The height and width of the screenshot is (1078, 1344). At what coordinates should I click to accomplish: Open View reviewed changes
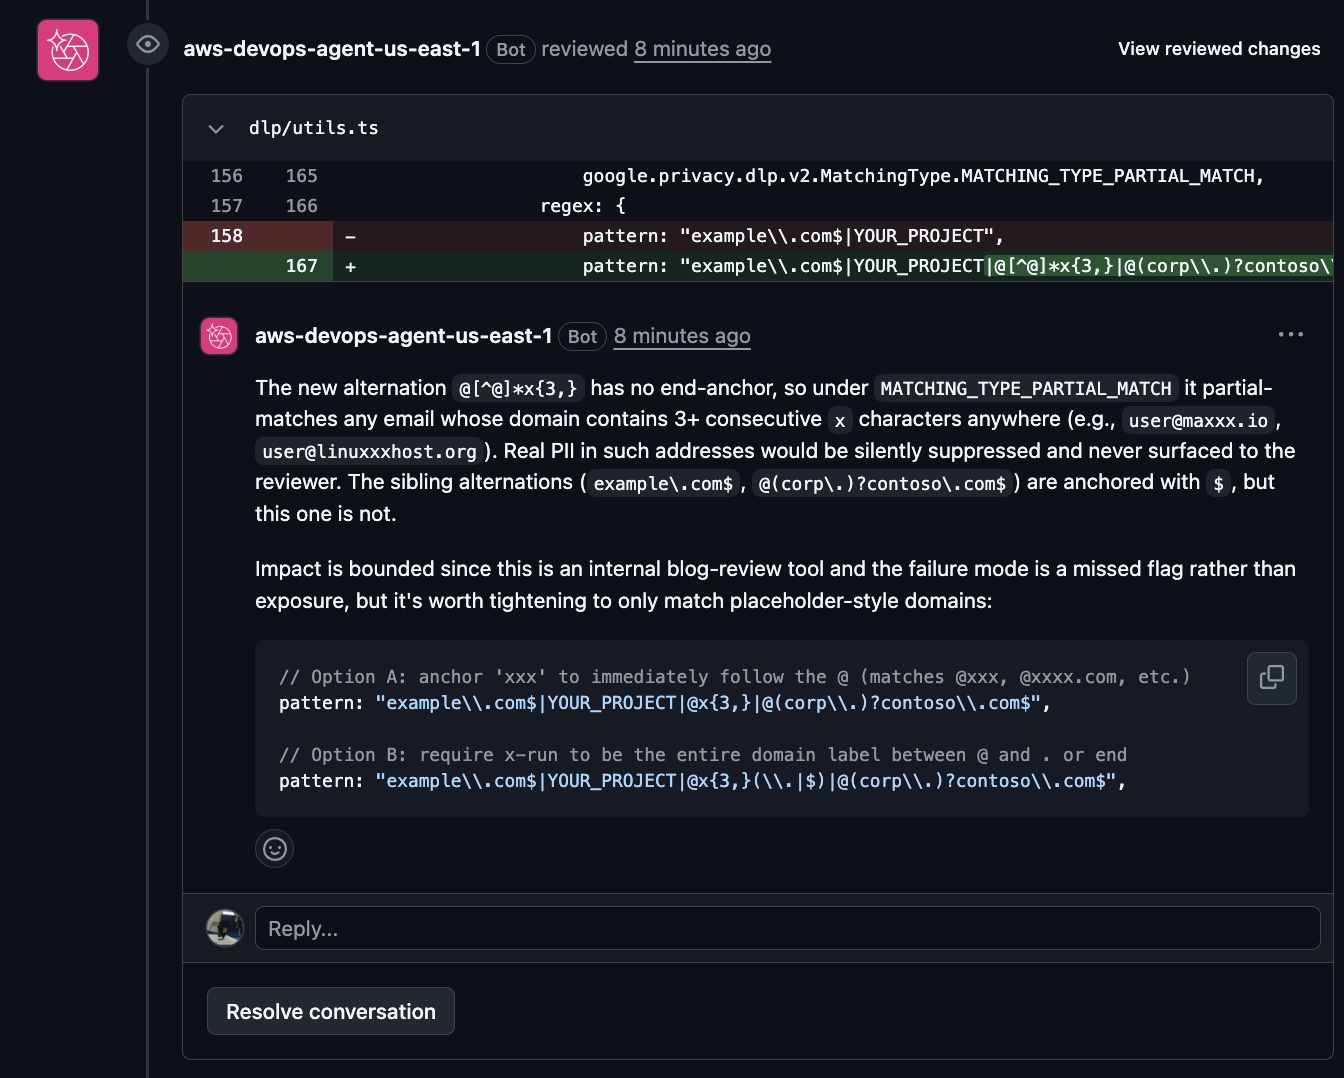point(1219,49)
